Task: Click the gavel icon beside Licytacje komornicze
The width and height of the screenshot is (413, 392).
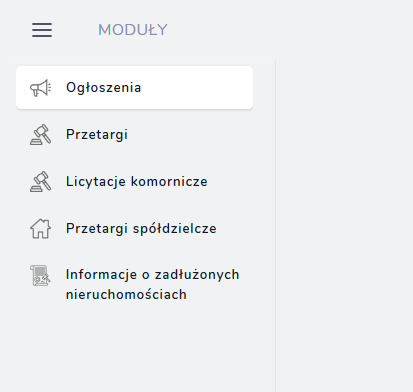Action: (41, 182)
